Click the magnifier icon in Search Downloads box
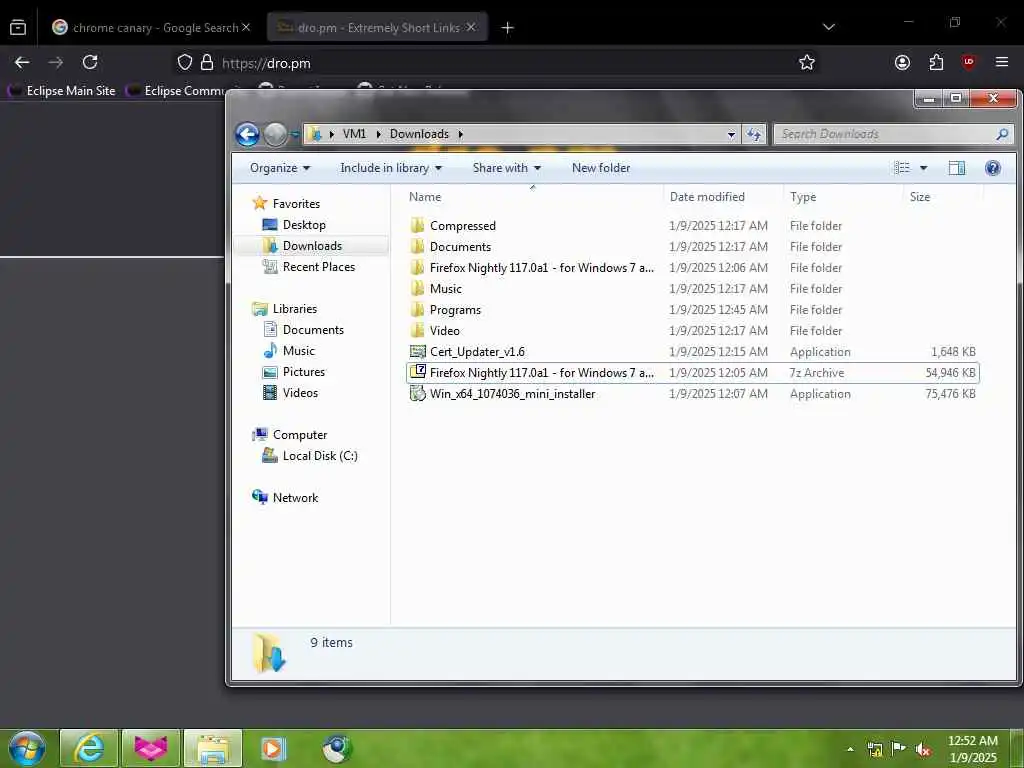The height and width of the screenshot is (768, 1024). [x=1002, y=134]
